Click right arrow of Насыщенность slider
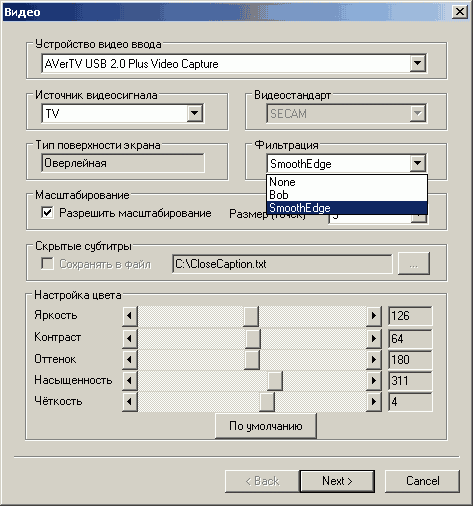 (x=374, y=381)
